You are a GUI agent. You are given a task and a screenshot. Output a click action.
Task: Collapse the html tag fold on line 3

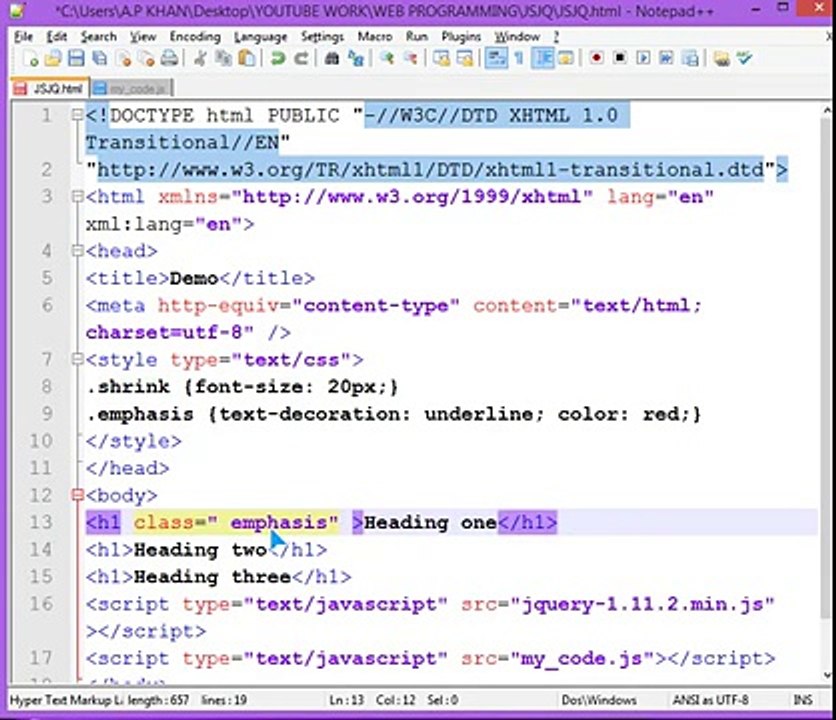tap(77, 196)
